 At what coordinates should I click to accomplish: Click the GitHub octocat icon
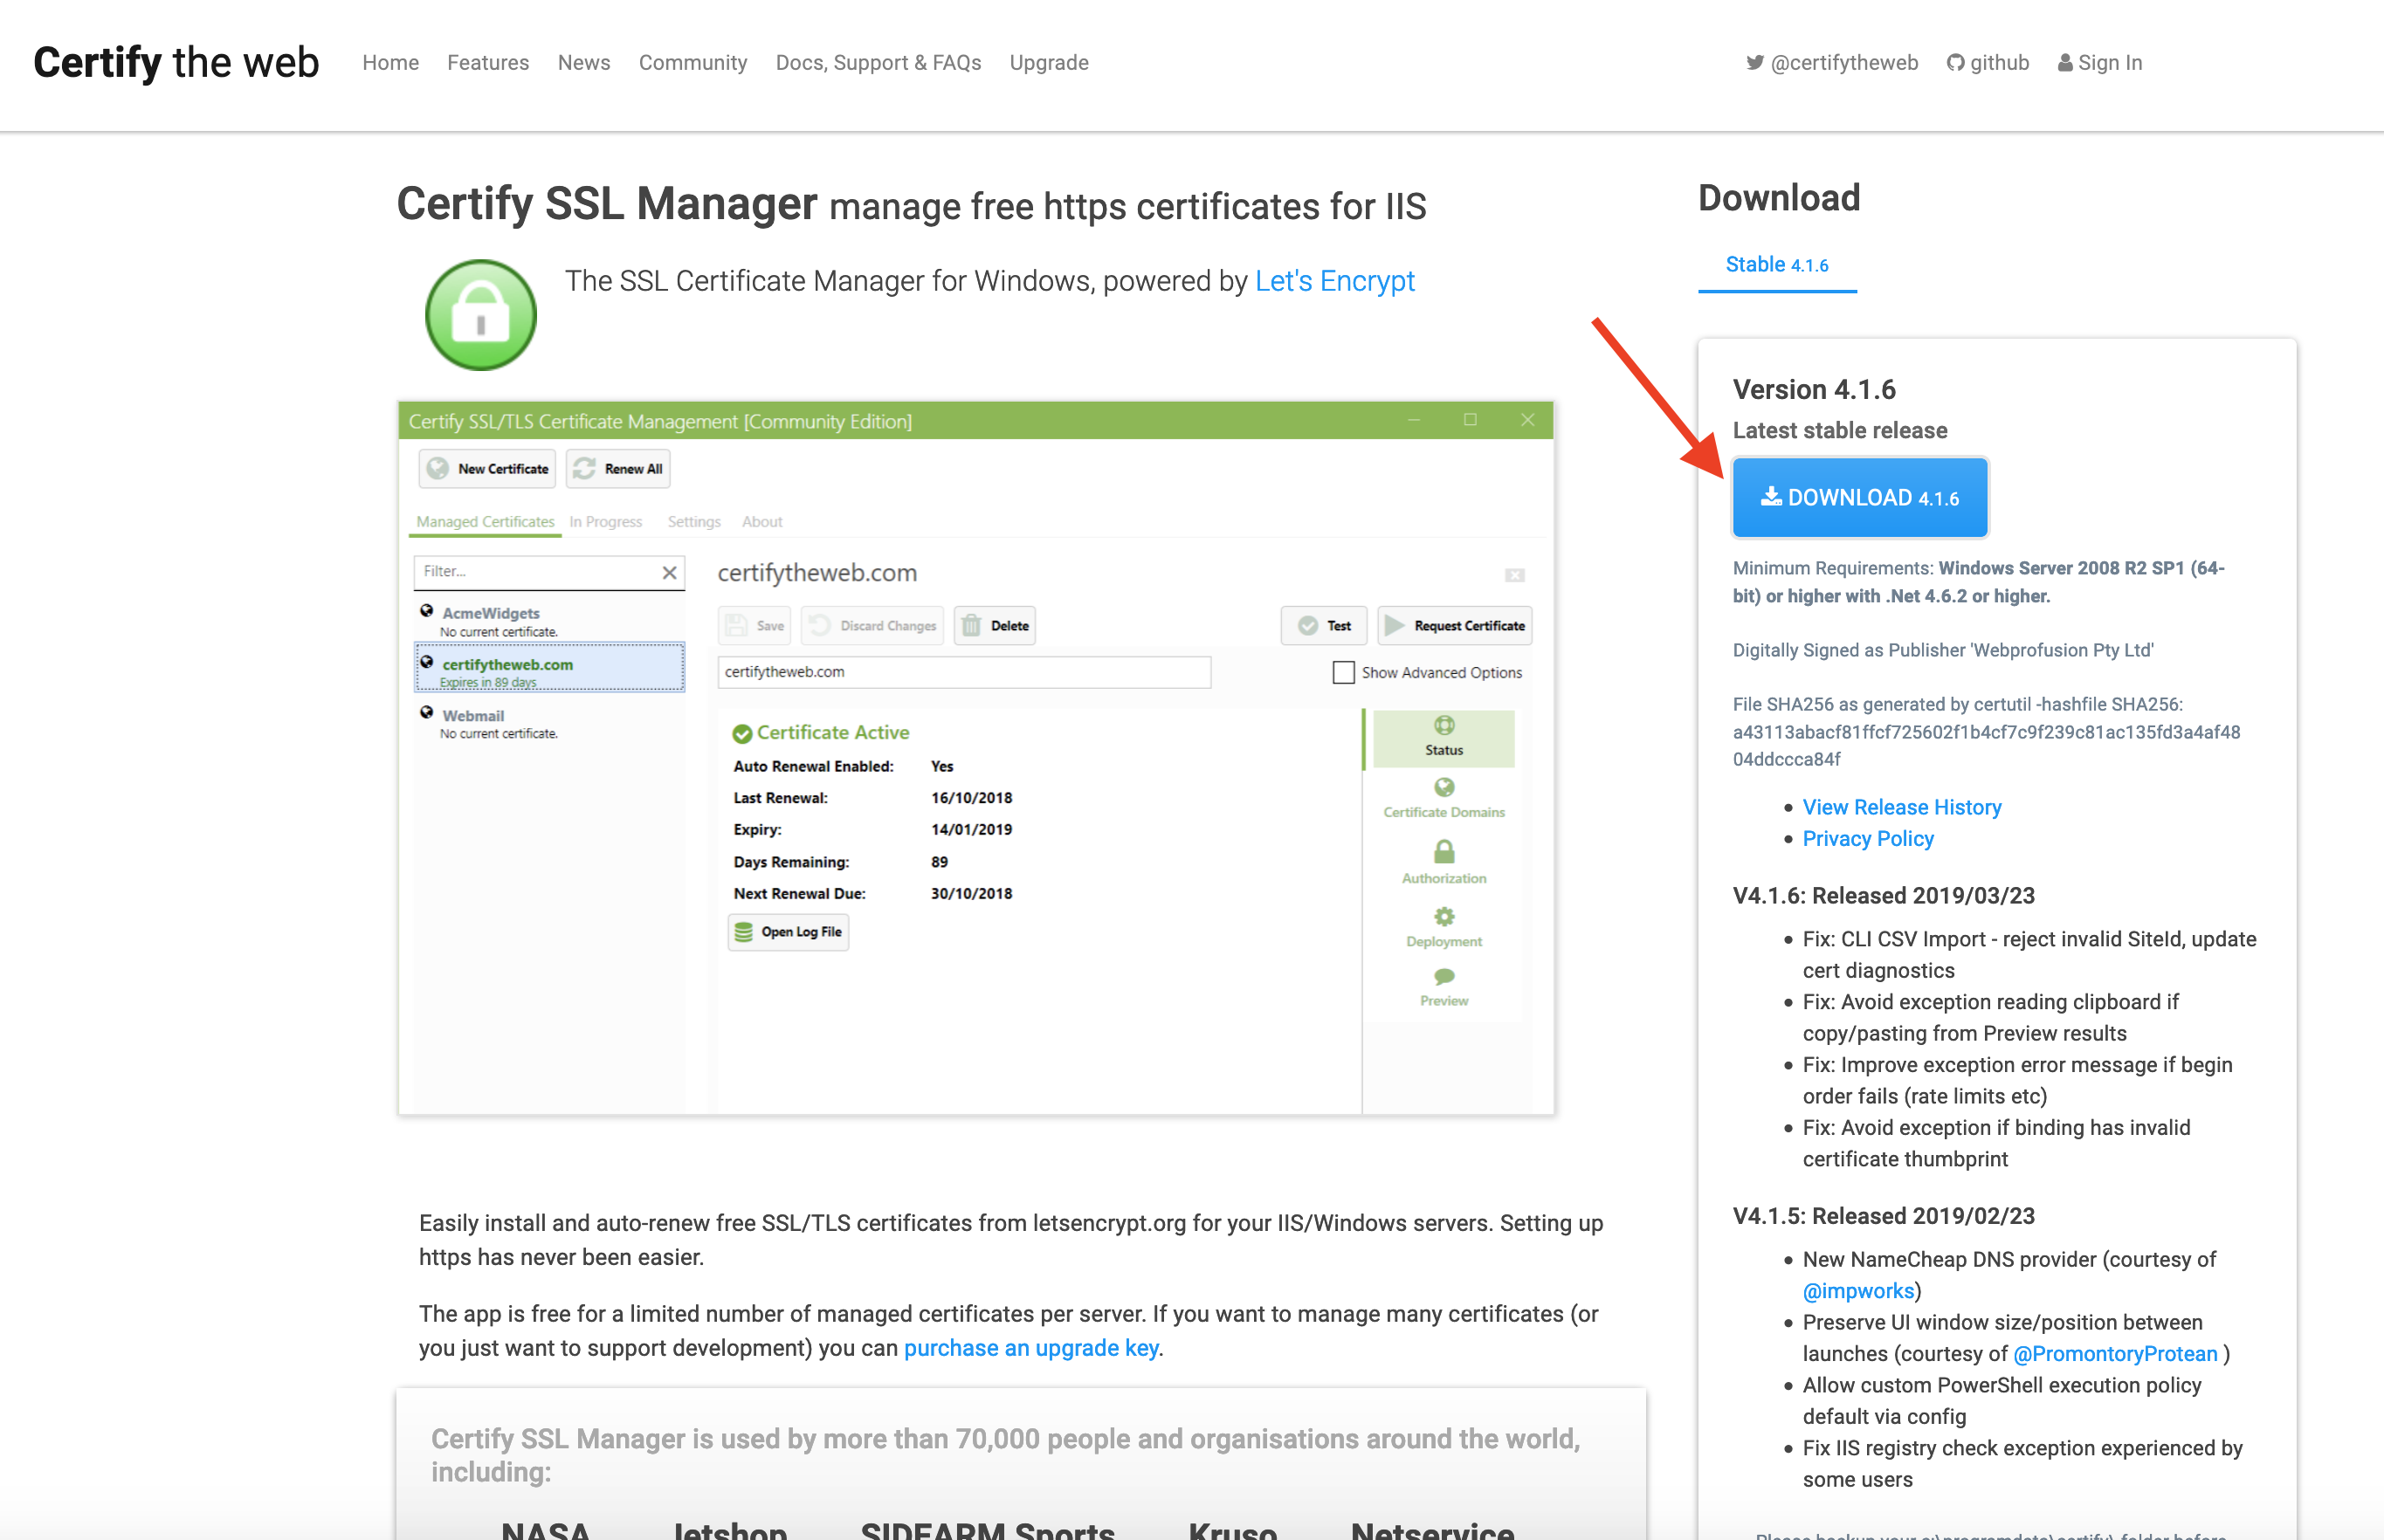pos(1956,62)
